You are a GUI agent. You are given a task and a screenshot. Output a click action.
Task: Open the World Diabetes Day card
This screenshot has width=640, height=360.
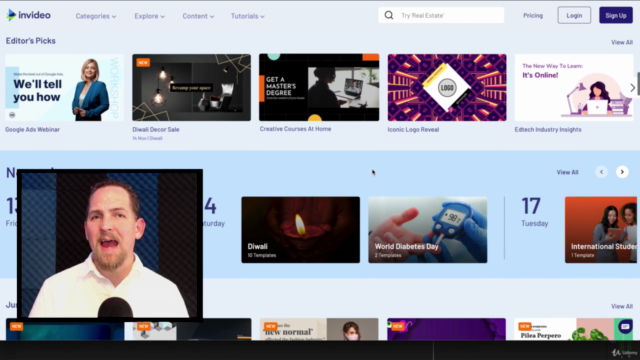click(428, 230)
